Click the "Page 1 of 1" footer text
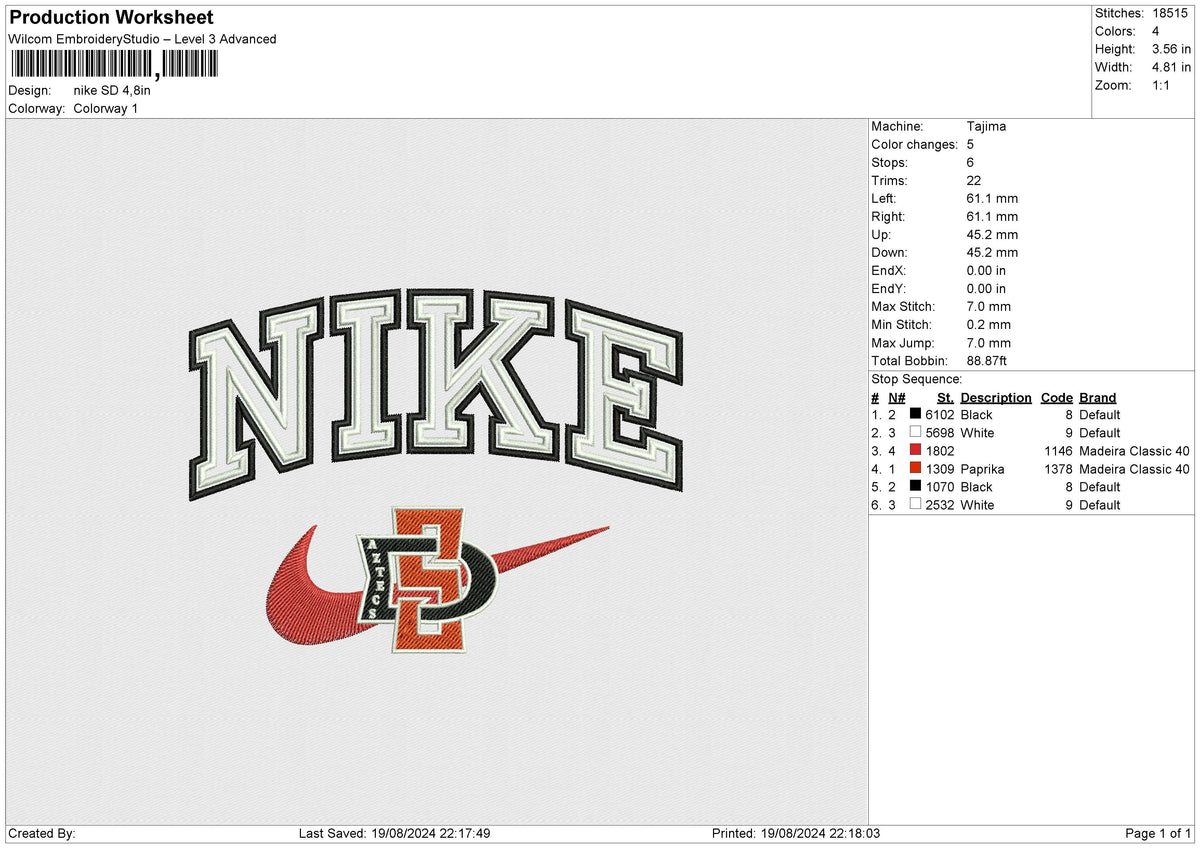This screenshot has height=848, width=1200. (x=1158, y=834)
